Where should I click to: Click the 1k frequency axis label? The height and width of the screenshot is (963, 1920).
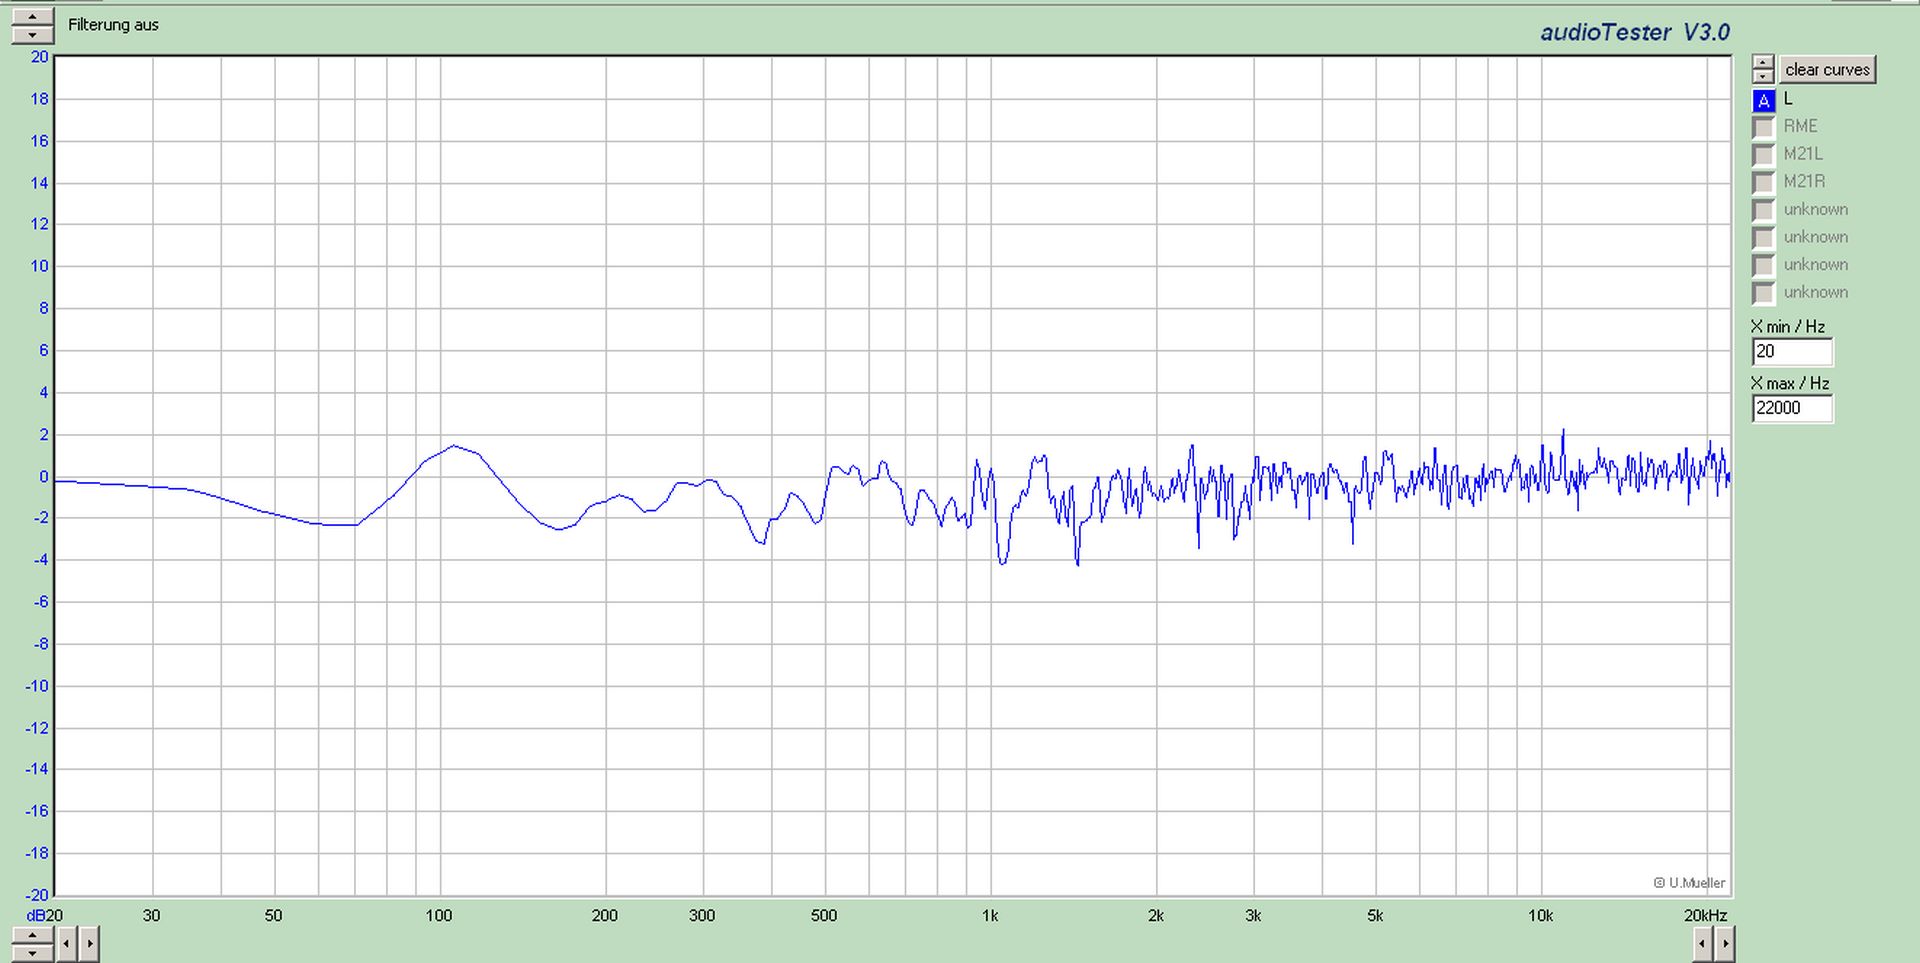coord(990,915)
